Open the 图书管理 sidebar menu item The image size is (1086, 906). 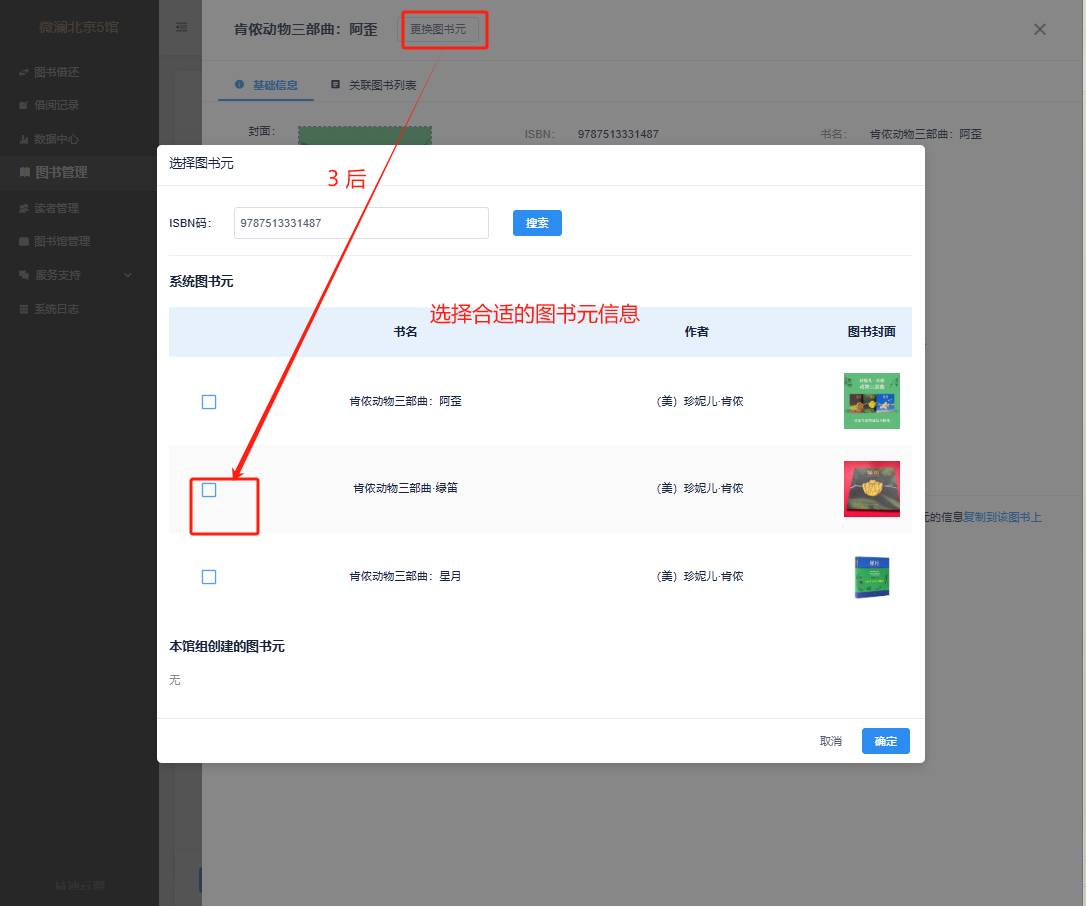pos(60,173)
